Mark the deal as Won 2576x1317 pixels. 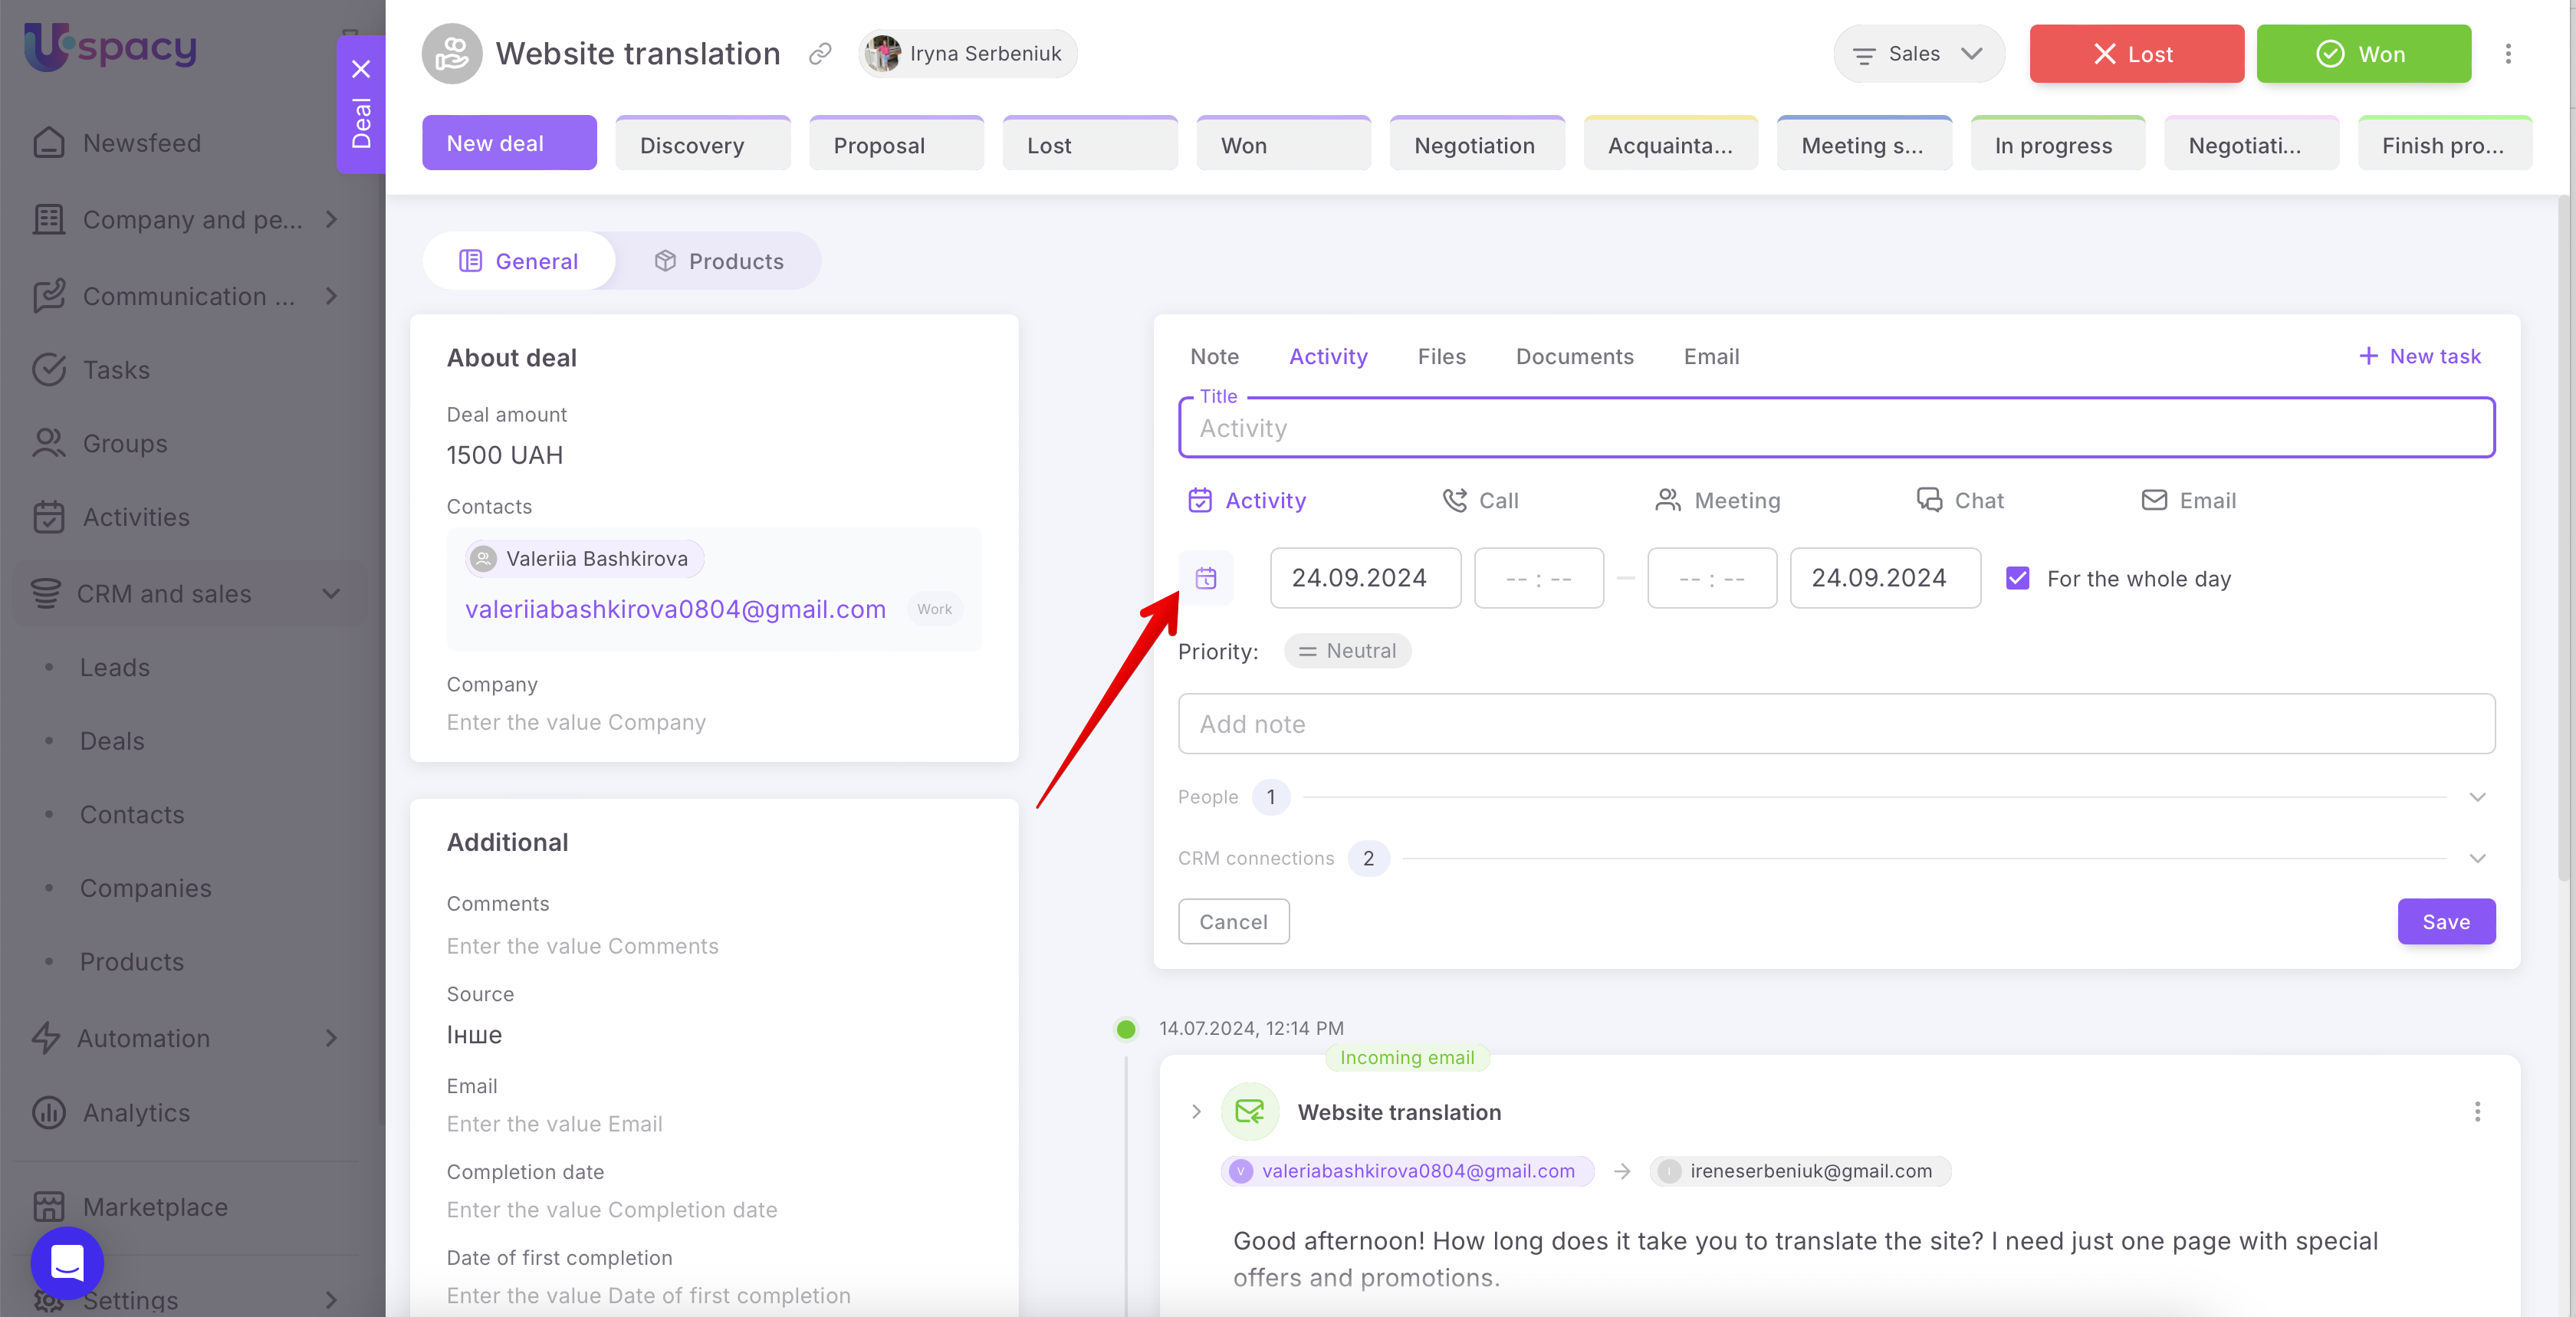coord(2363,54)
